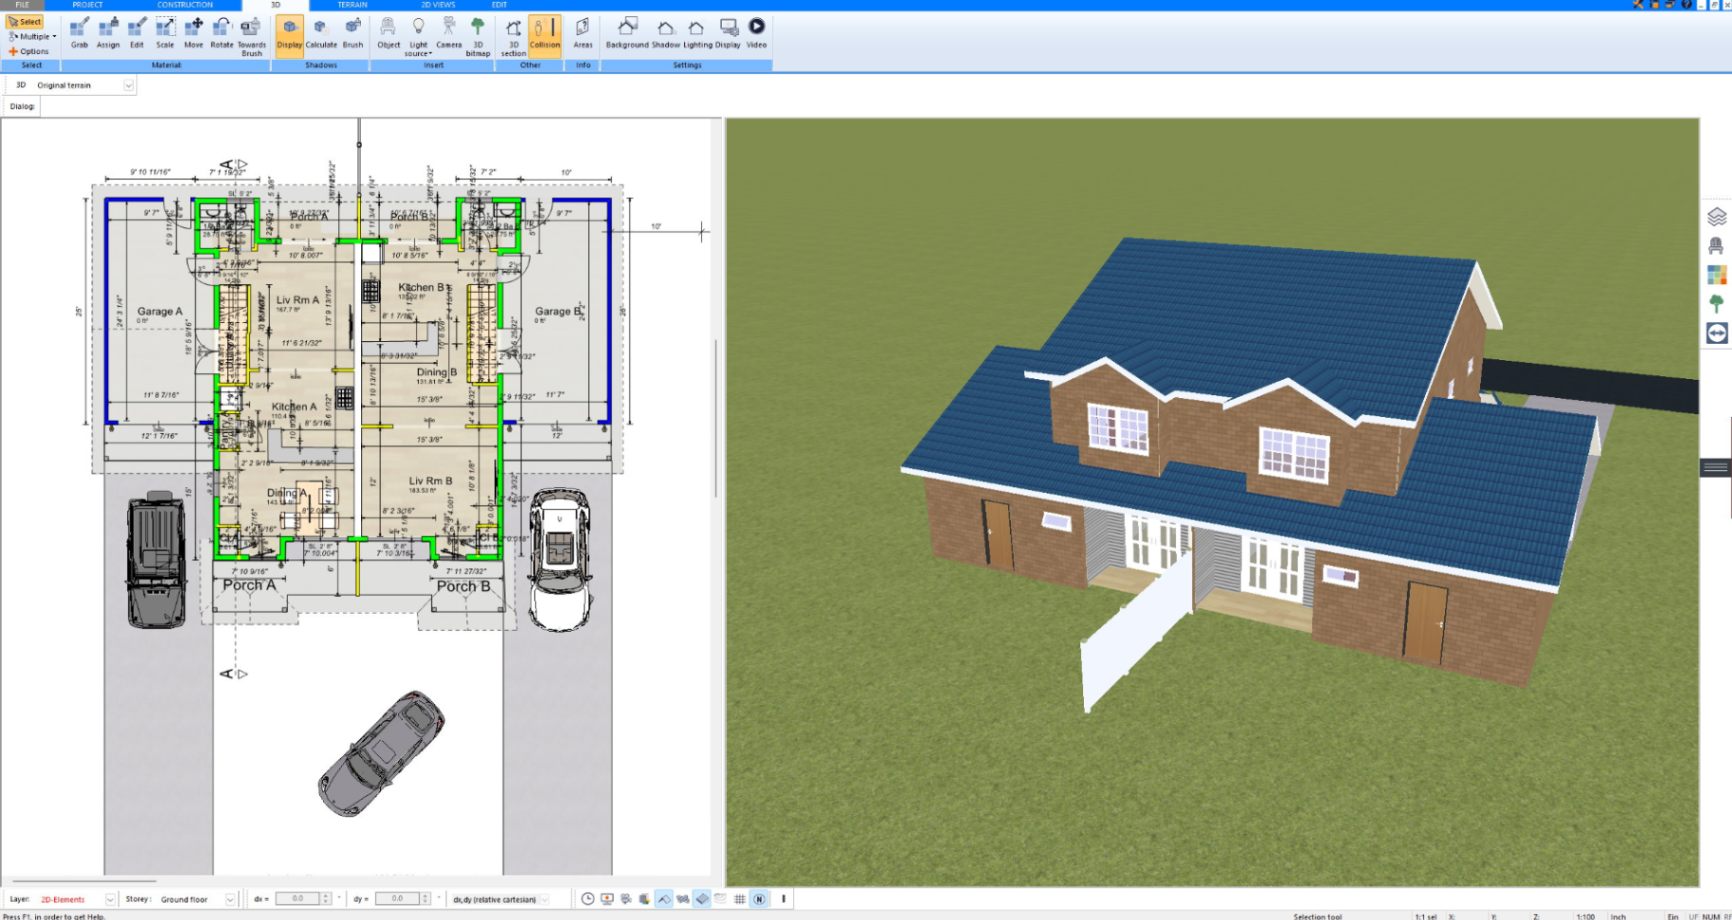The width and height of the screenshot is (1732, 920).
Task: Toggle the N north indicator in status bar
Action: pos(759,899)
